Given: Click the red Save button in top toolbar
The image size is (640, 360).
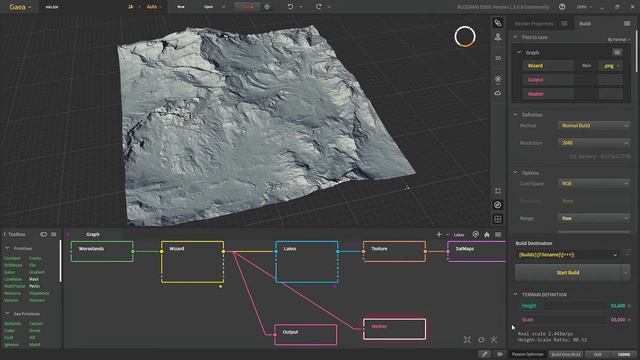Looking at the screenshot, I should (x=247, y=7).
